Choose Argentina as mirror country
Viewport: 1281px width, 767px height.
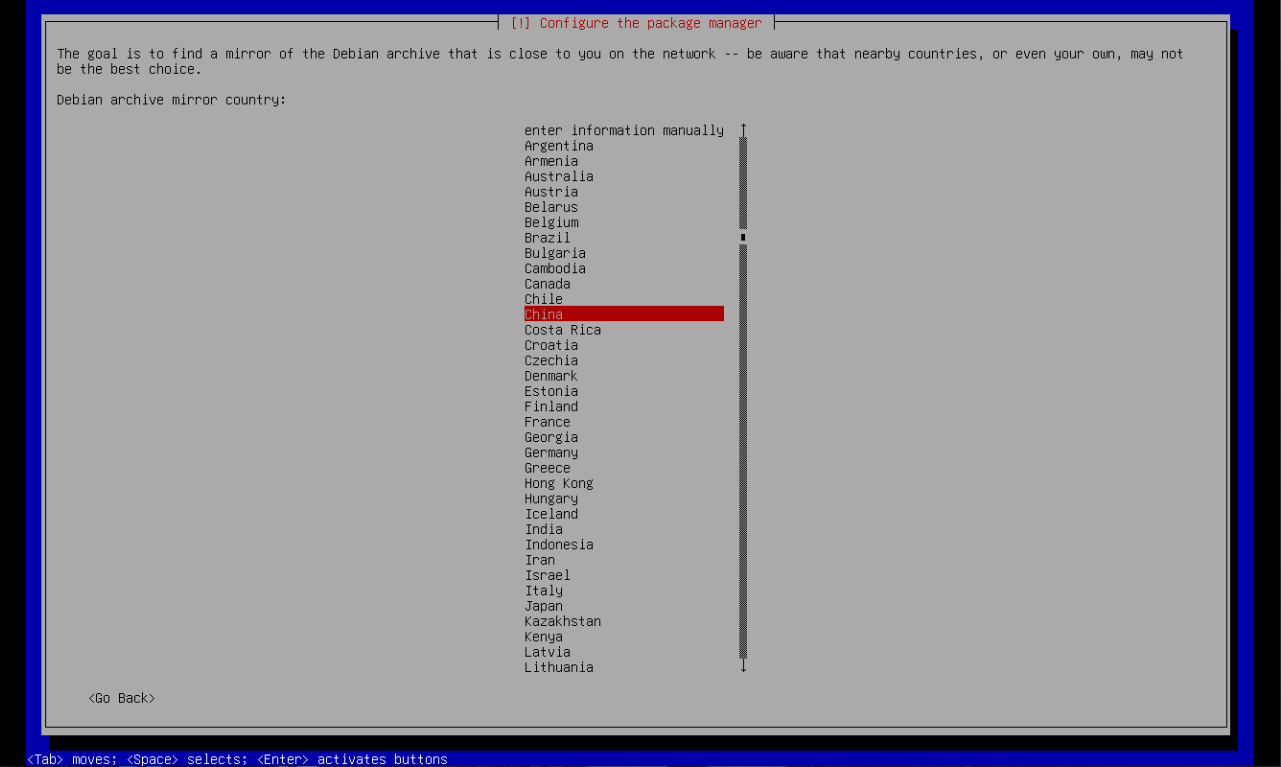tap(558, 146)
